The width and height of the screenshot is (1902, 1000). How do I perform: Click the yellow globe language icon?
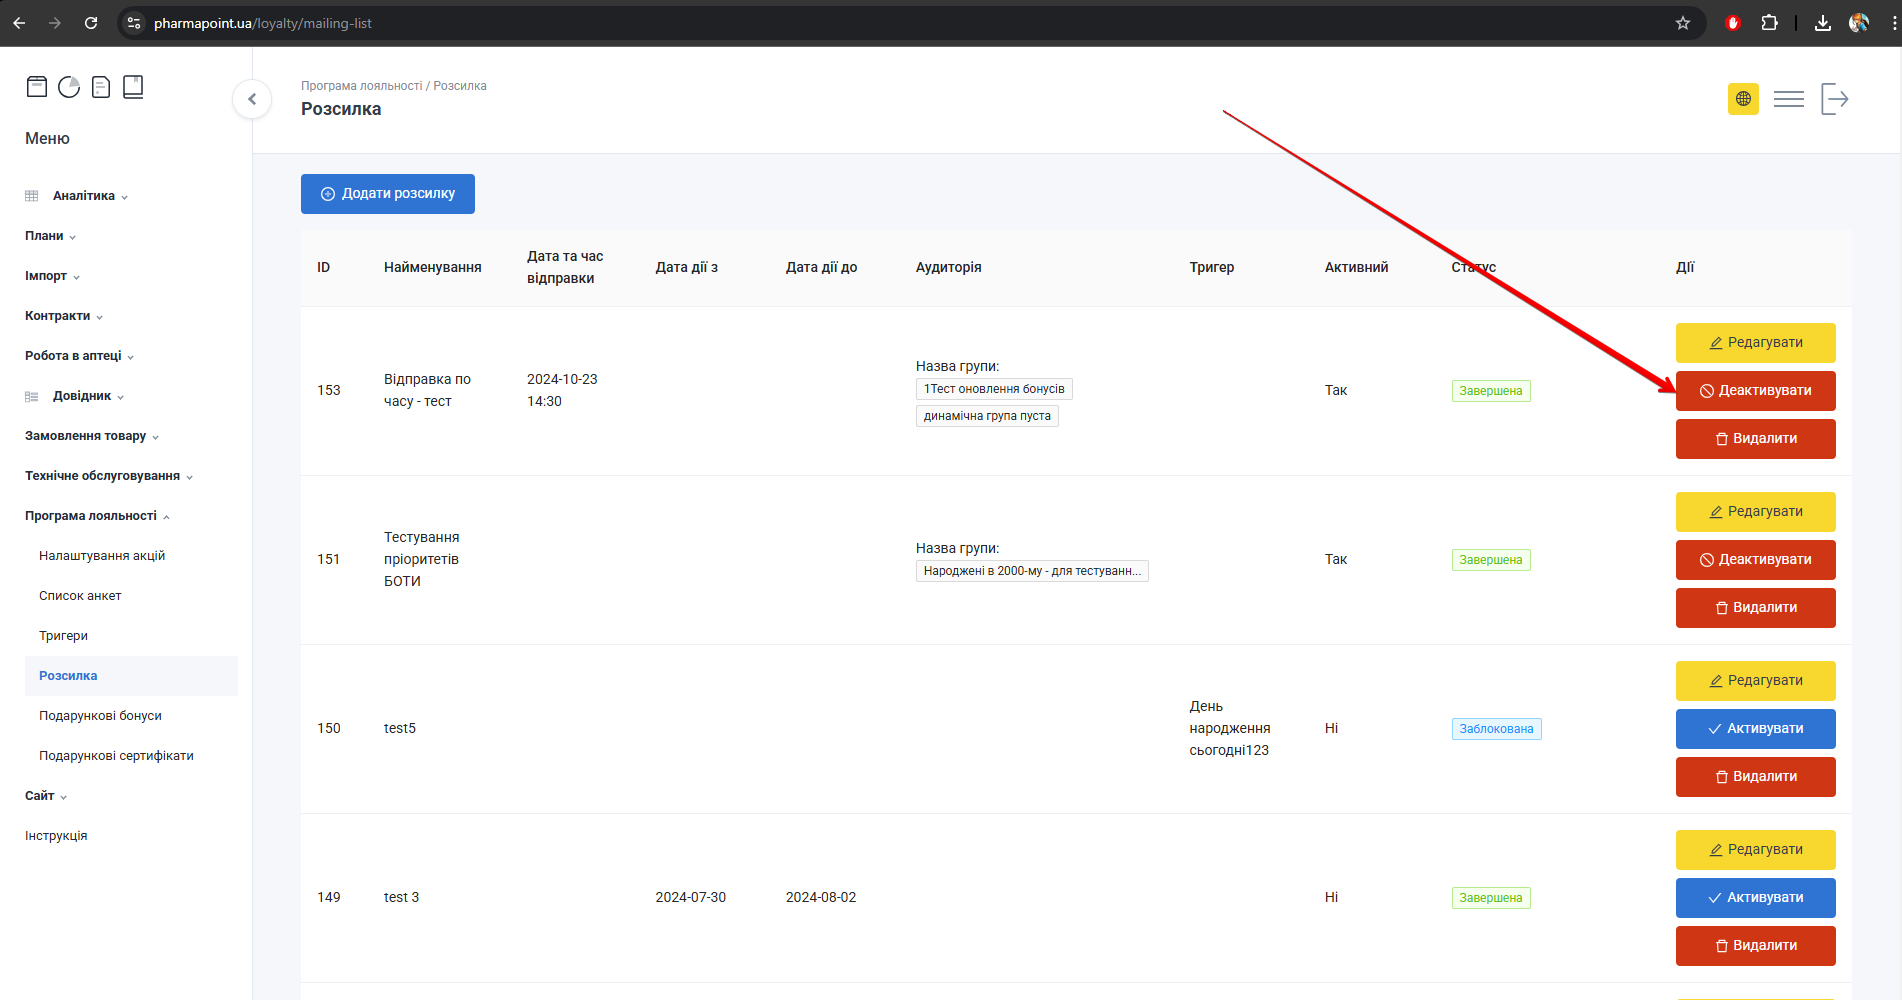1743,99
